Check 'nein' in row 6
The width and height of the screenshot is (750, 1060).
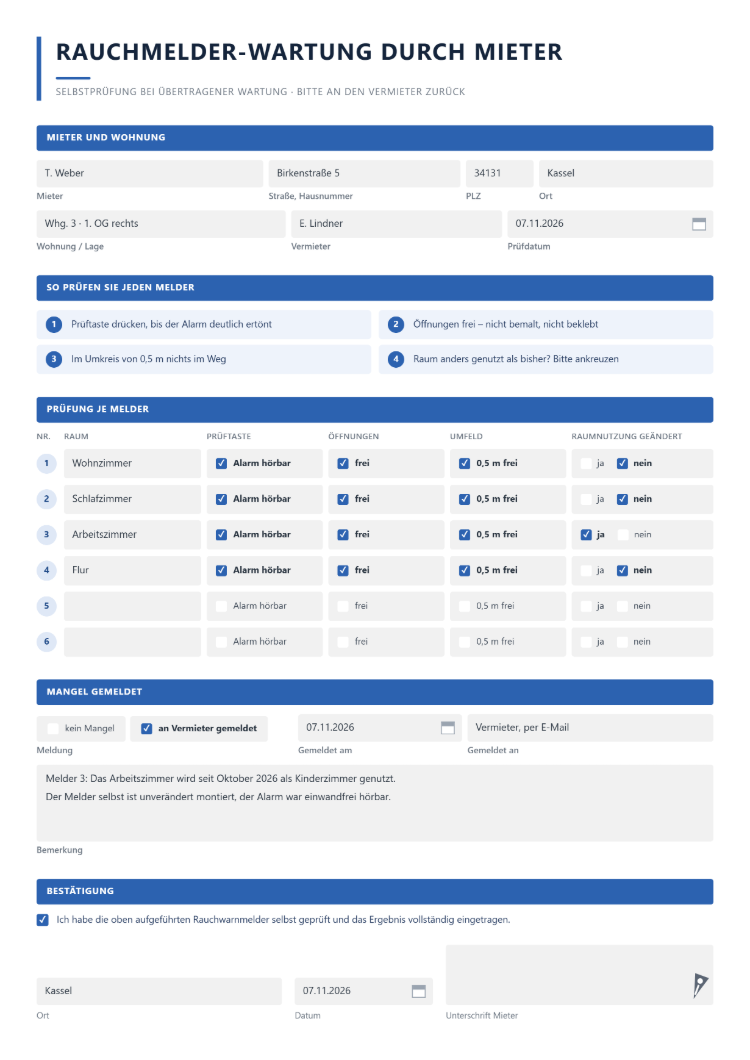click(622, 642)
